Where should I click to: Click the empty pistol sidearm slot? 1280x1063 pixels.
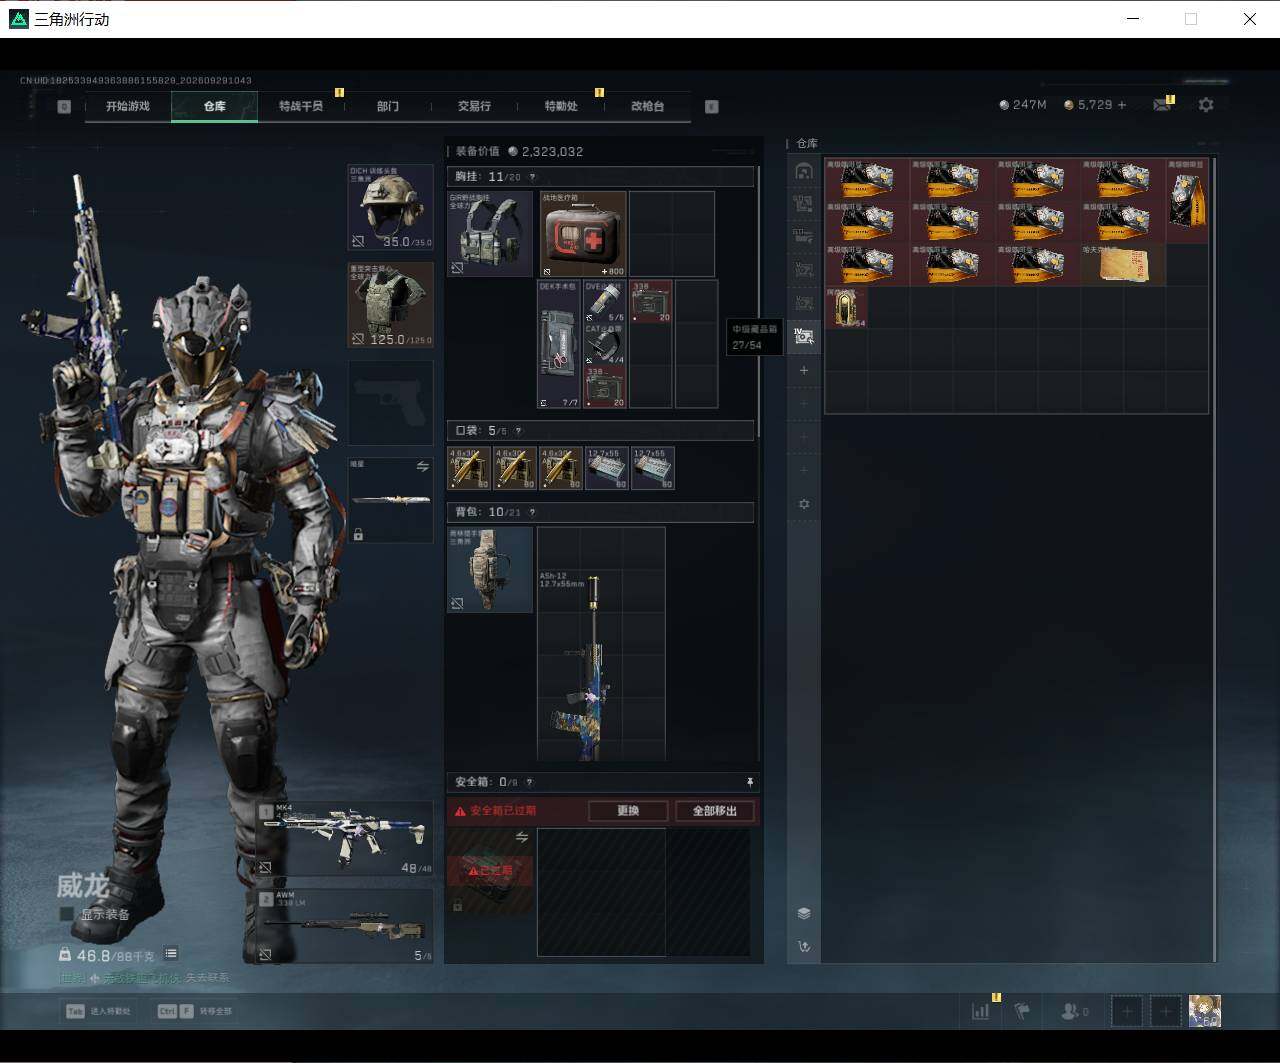pyautogui.click(x=390, y=403)
